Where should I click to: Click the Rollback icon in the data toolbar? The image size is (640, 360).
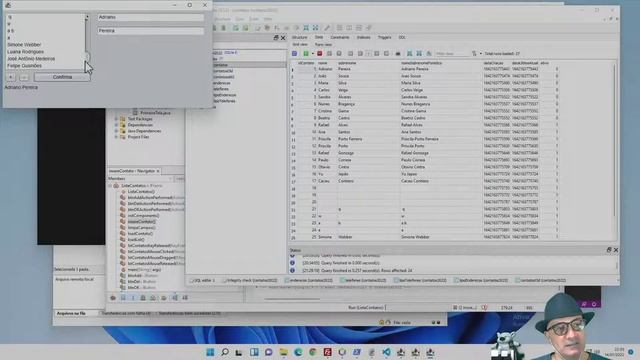coord(339,53)
